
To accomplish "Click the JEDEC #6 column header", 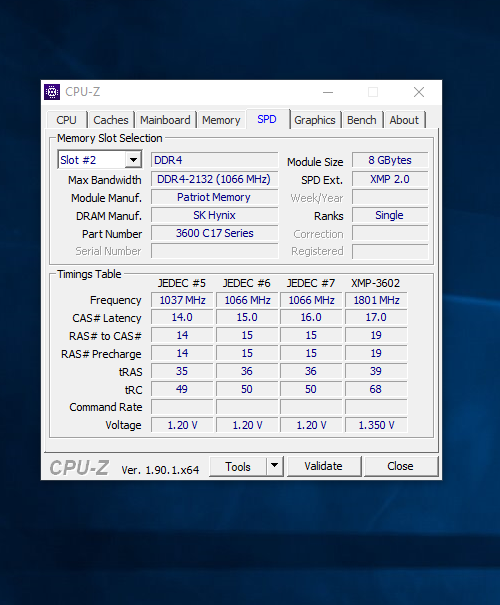I will coord(247,283).
